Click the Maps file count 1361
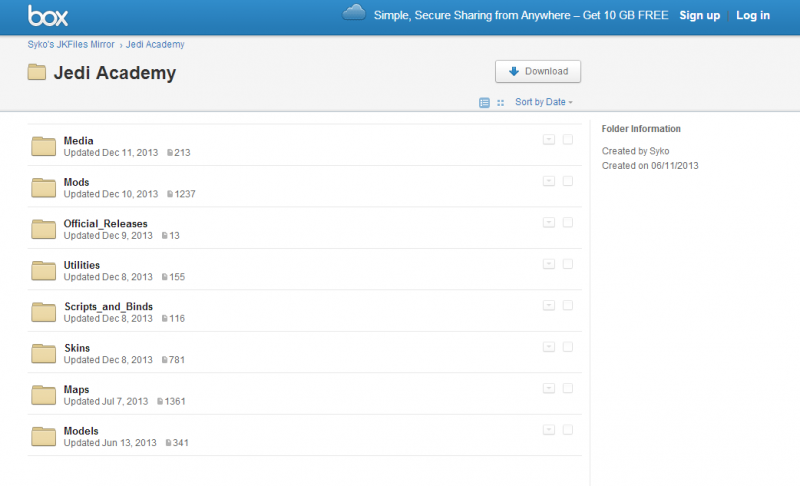800x486 pixels. pos(174,401)
